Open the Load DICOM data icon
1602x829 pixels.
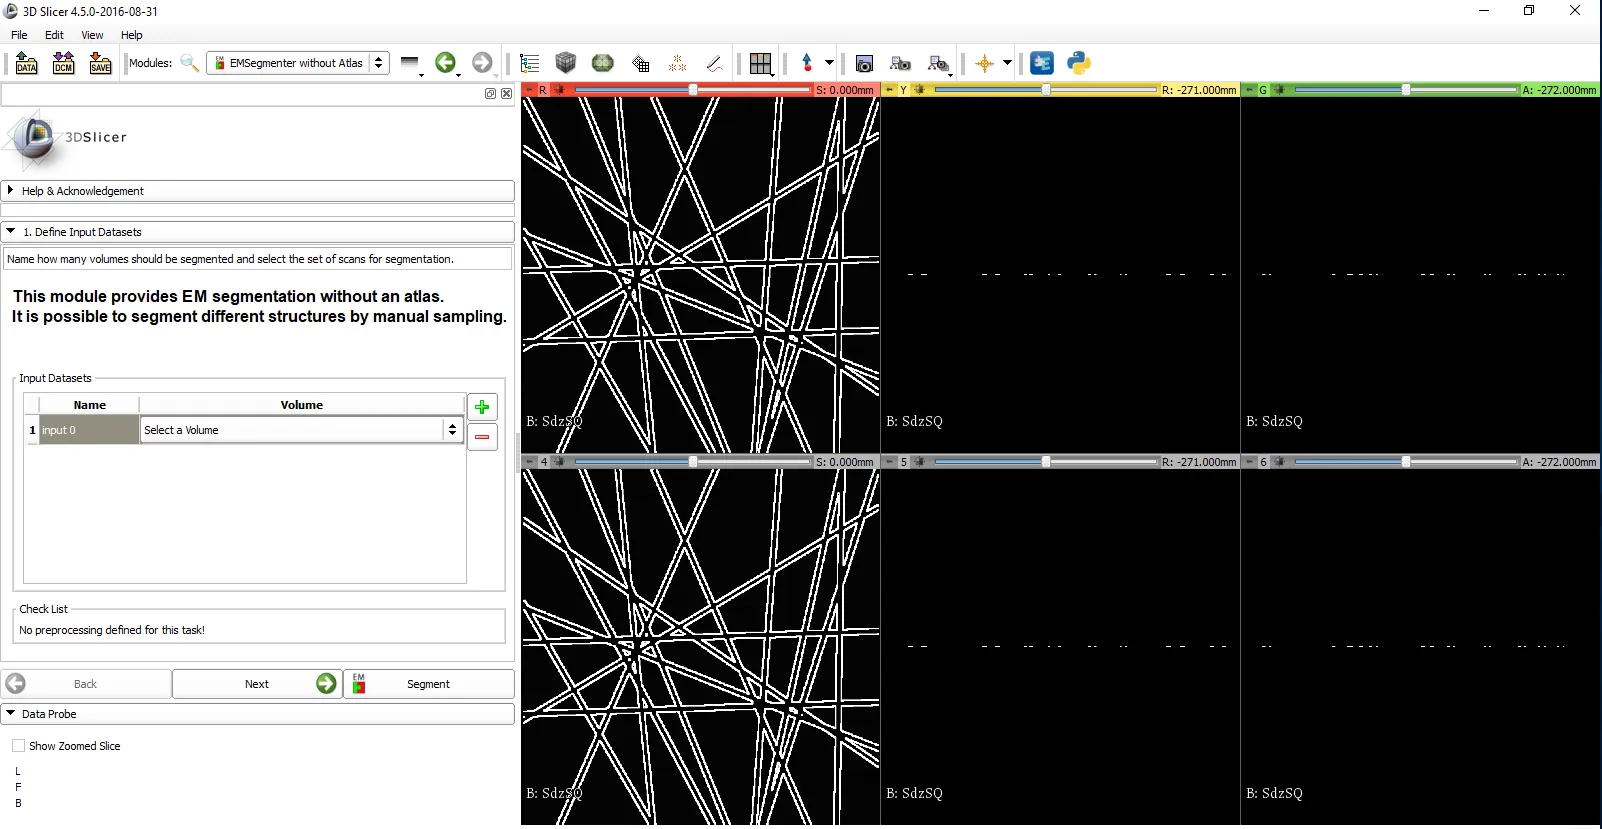coord(64,63)
